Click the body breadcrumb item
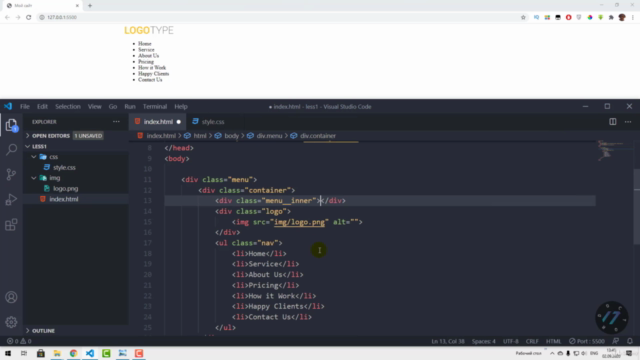 click(x=231, y=136)
